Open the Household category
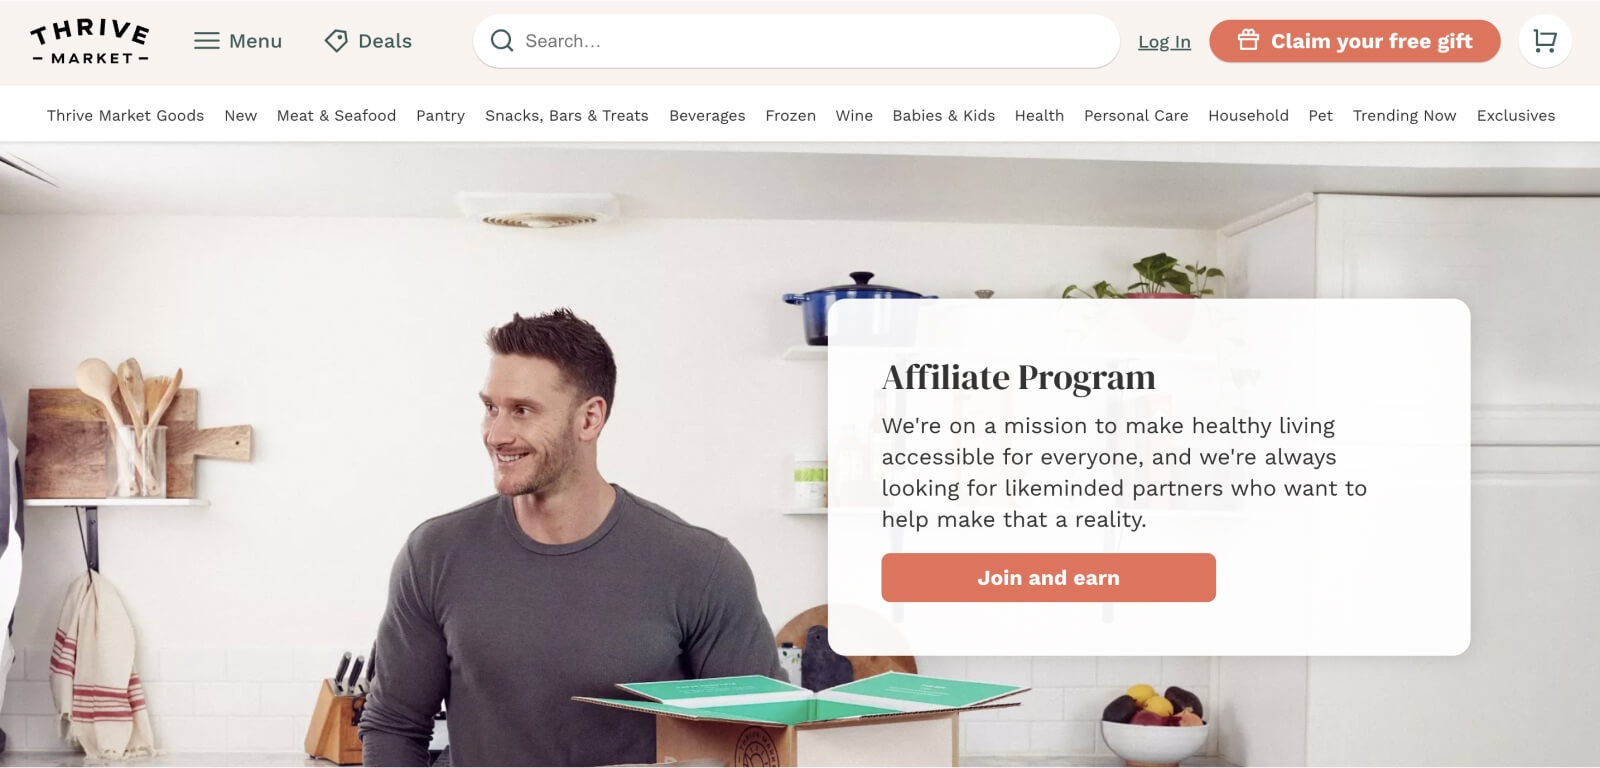The image size is (1600, 768). click(1248, 116)
